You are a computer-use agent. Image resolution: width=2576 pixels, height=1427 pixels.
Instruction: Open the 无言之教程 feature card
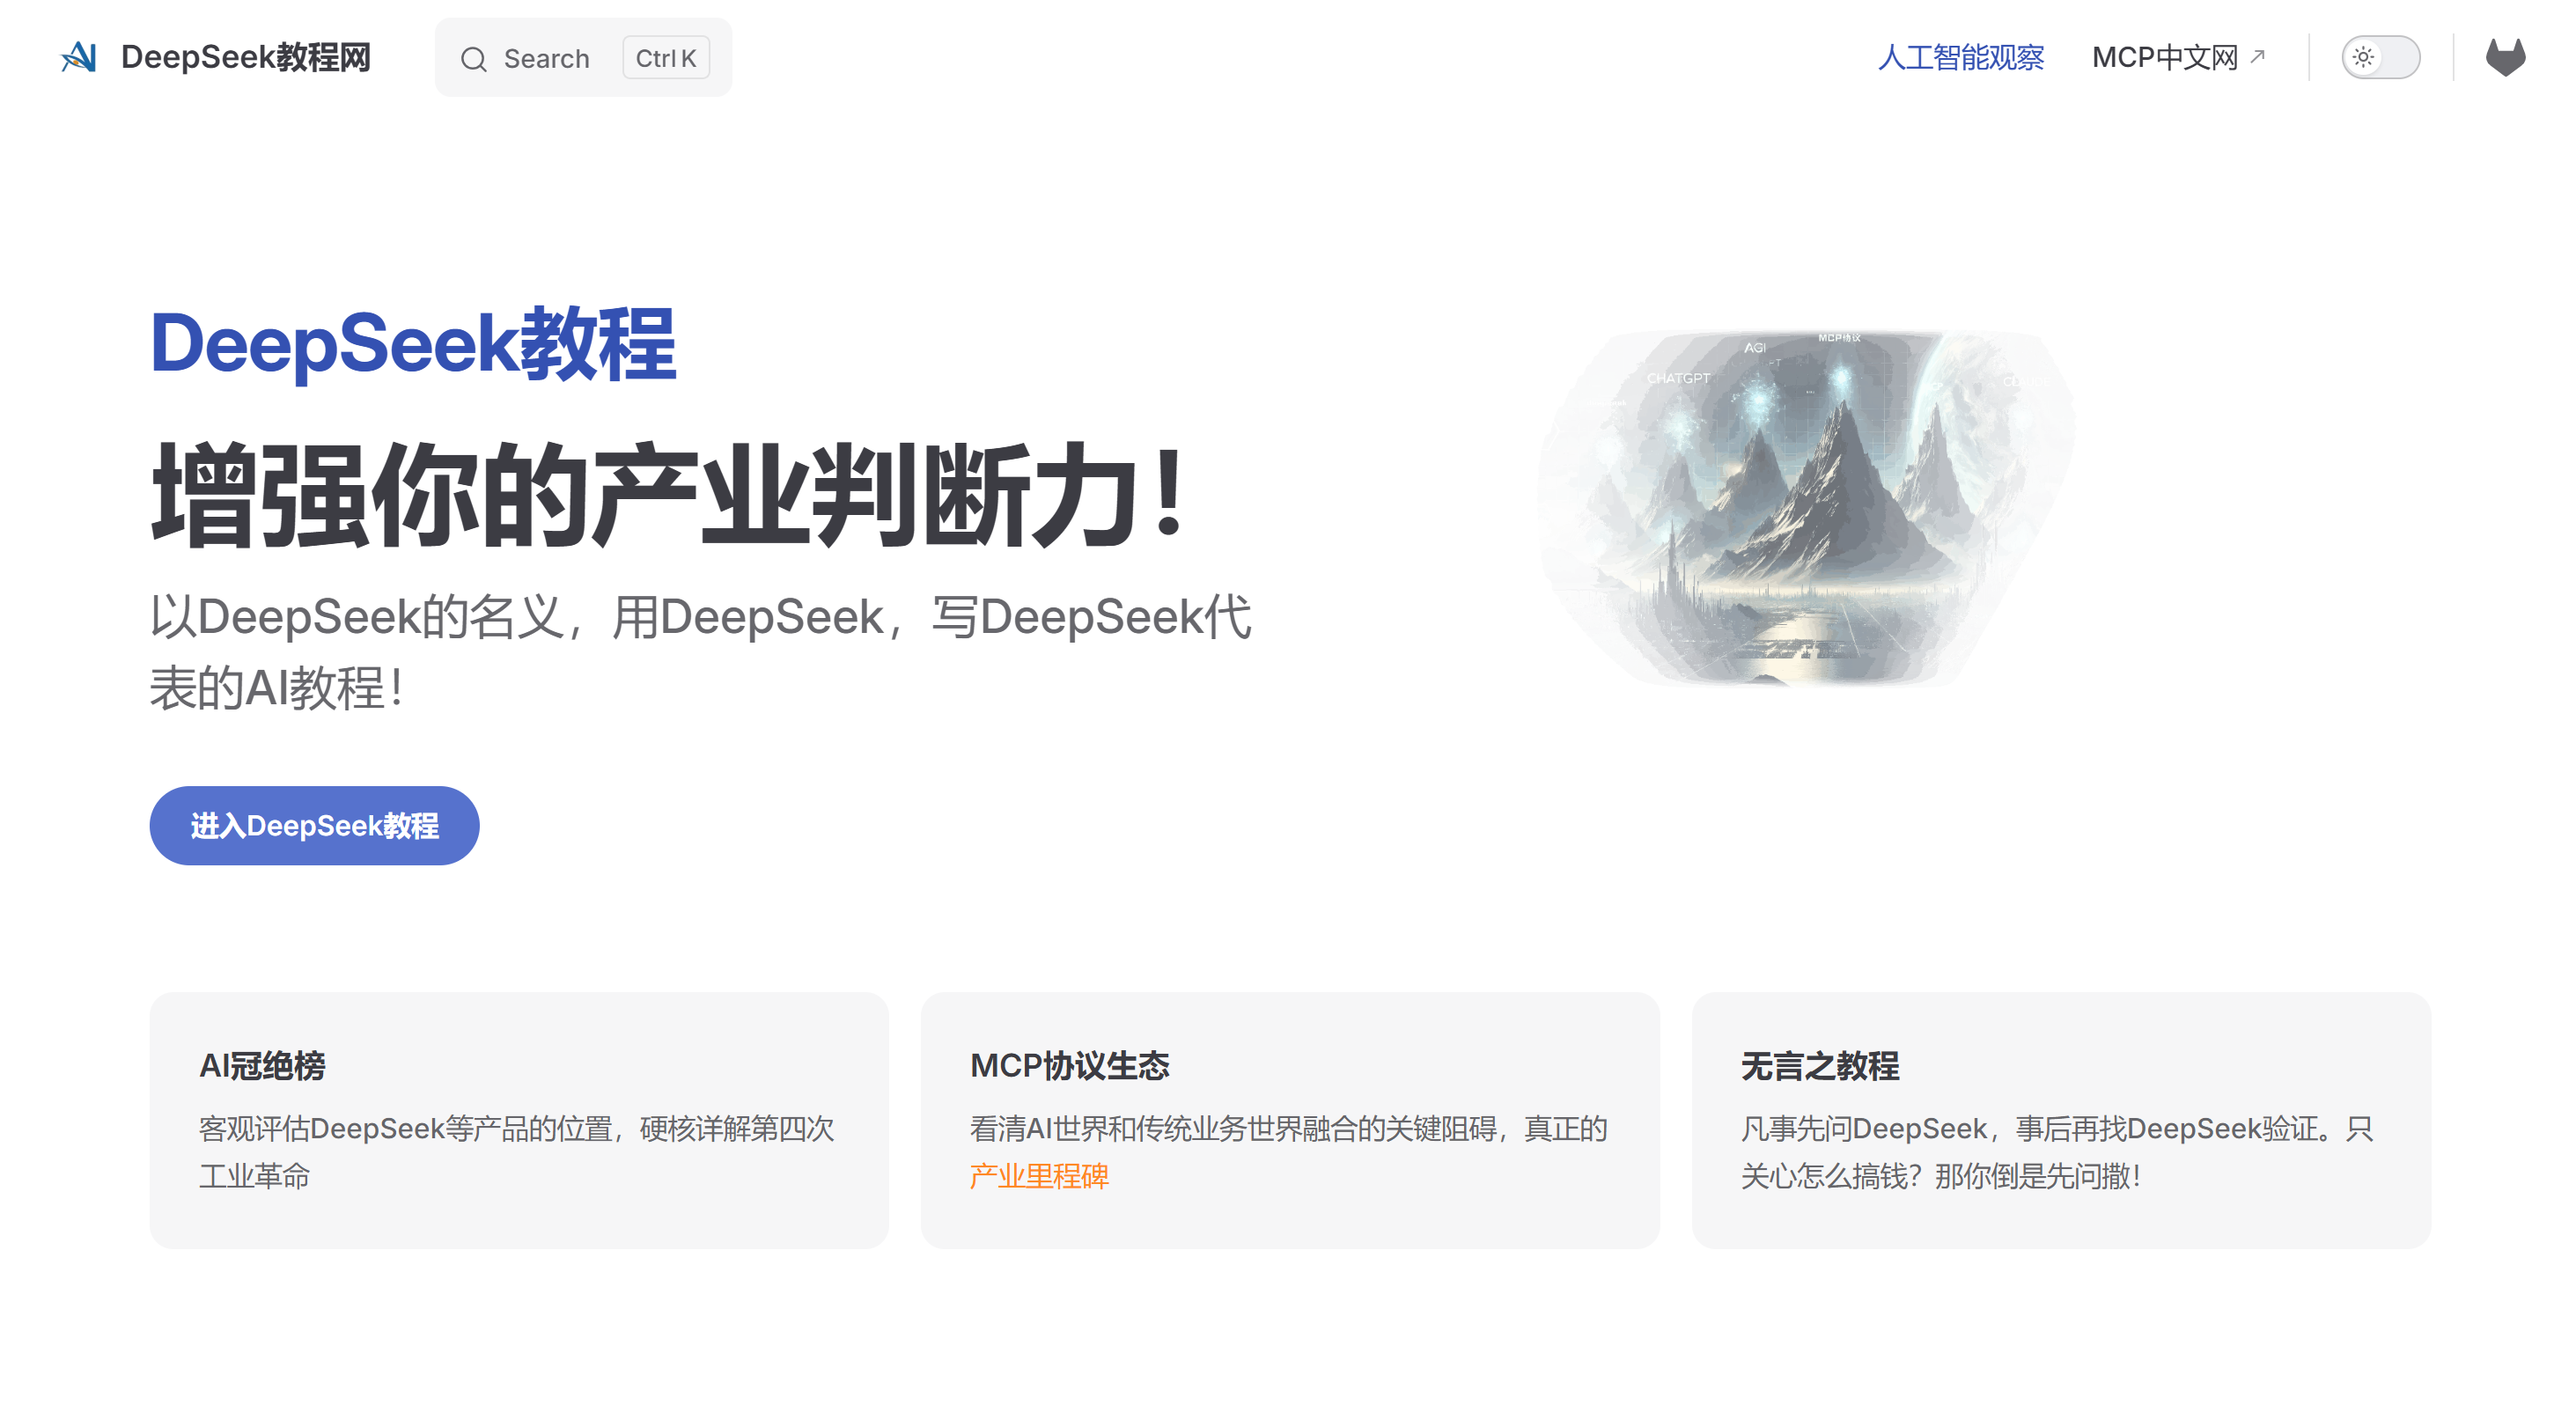tap(2061, 1120)
